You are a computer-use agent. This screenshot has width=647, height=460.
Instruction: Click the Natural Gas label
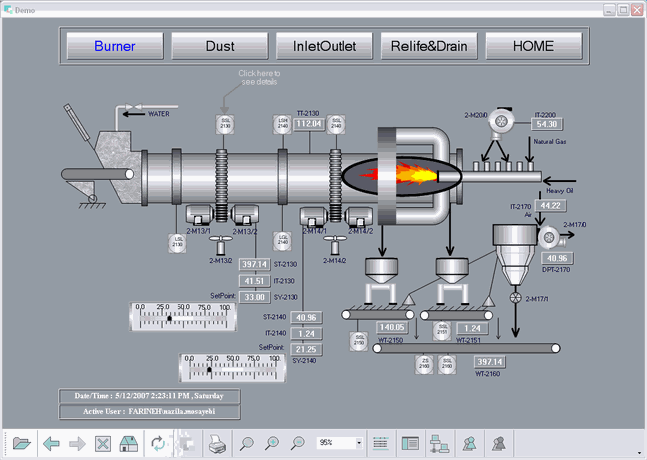pos(550,142)
